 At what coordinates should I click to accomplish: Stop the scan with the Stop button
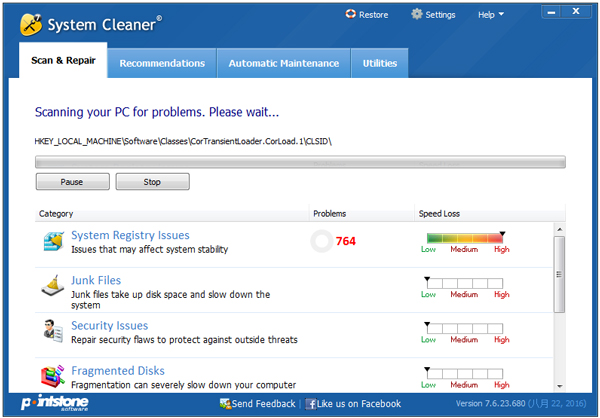tap(152, 181)
